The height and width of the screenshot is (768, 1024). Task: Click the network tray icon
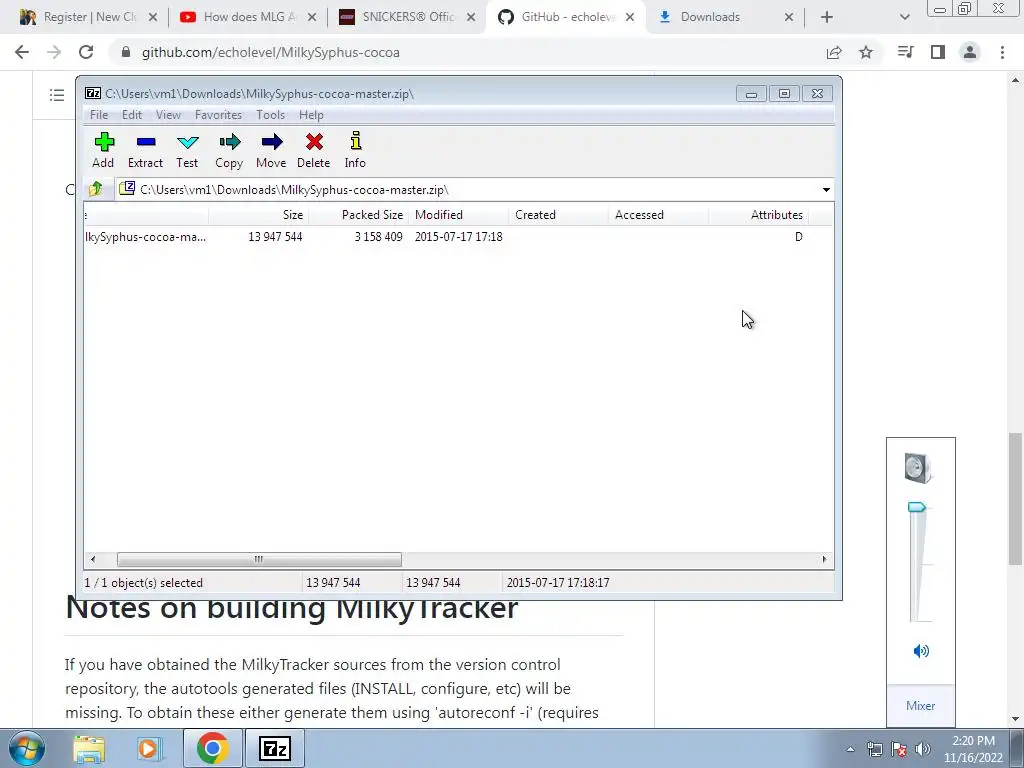[874, 749]
